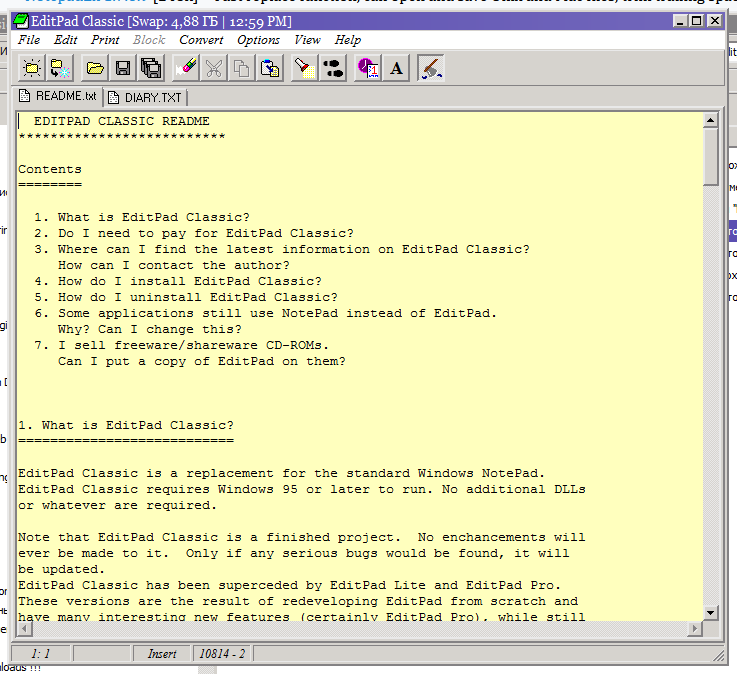Switch to the README.txt tab
The width and height of the screenshot is (737, 674).
58,96
